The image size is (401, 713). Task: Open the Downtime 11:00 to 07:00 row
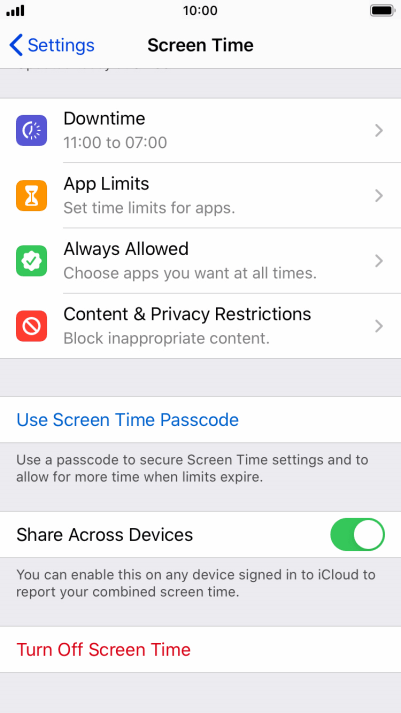point(200,131)
